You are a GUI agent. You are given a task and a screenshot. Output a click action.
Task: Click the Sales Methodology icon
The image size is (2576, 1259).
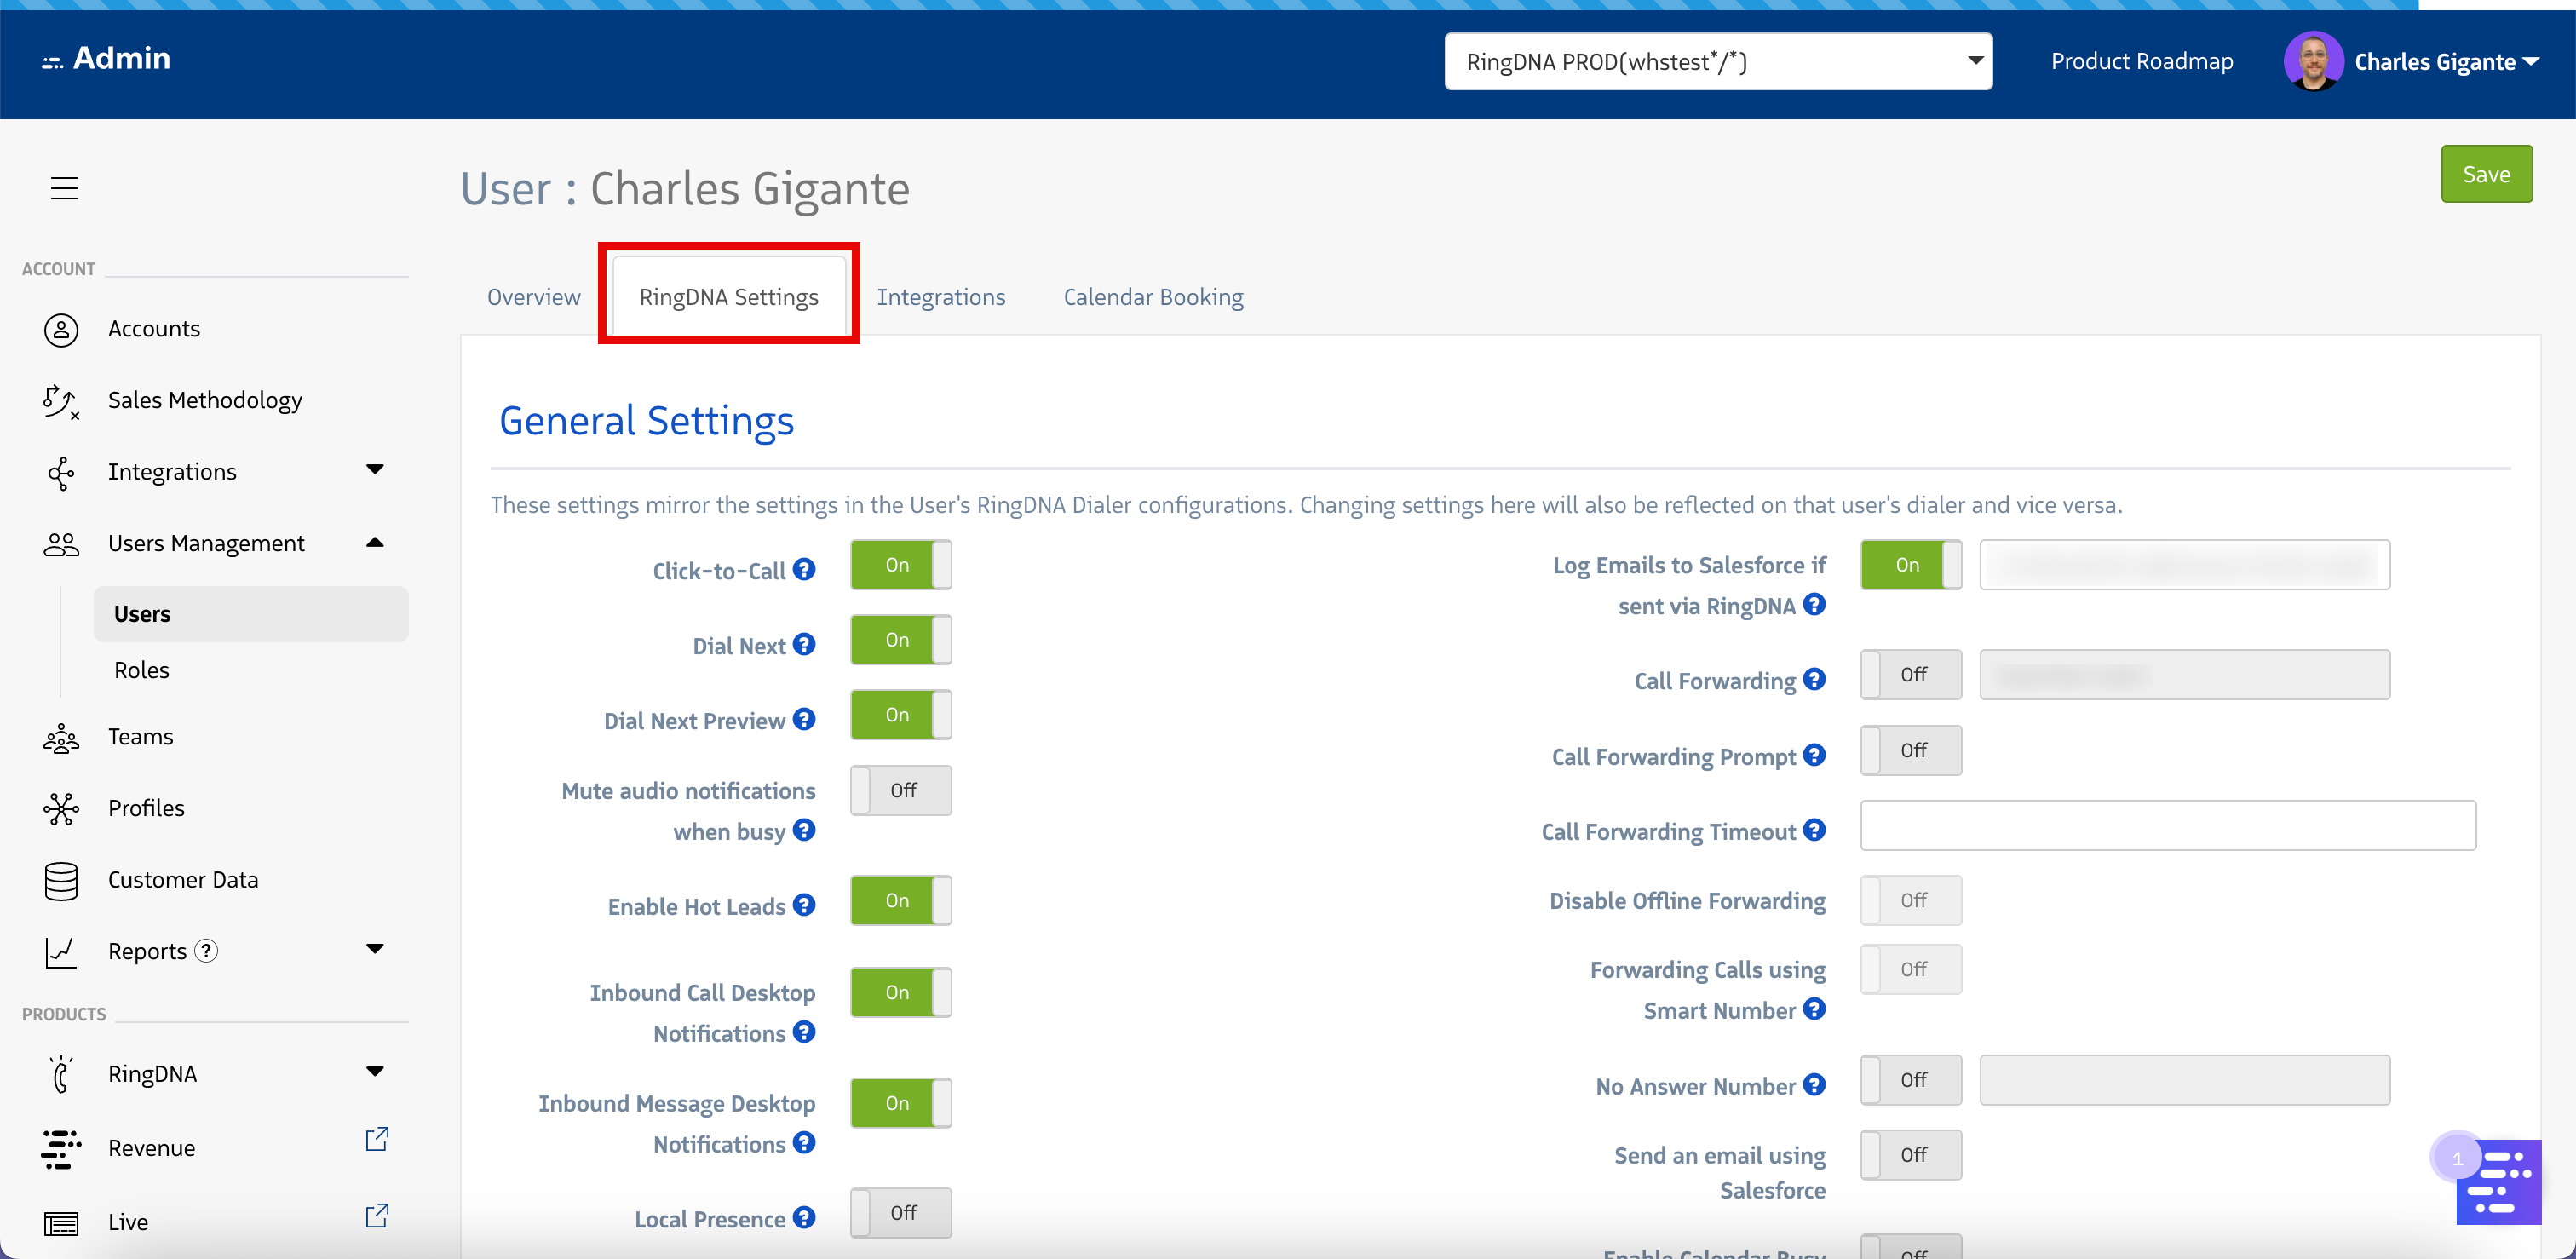tap(61, 401)
